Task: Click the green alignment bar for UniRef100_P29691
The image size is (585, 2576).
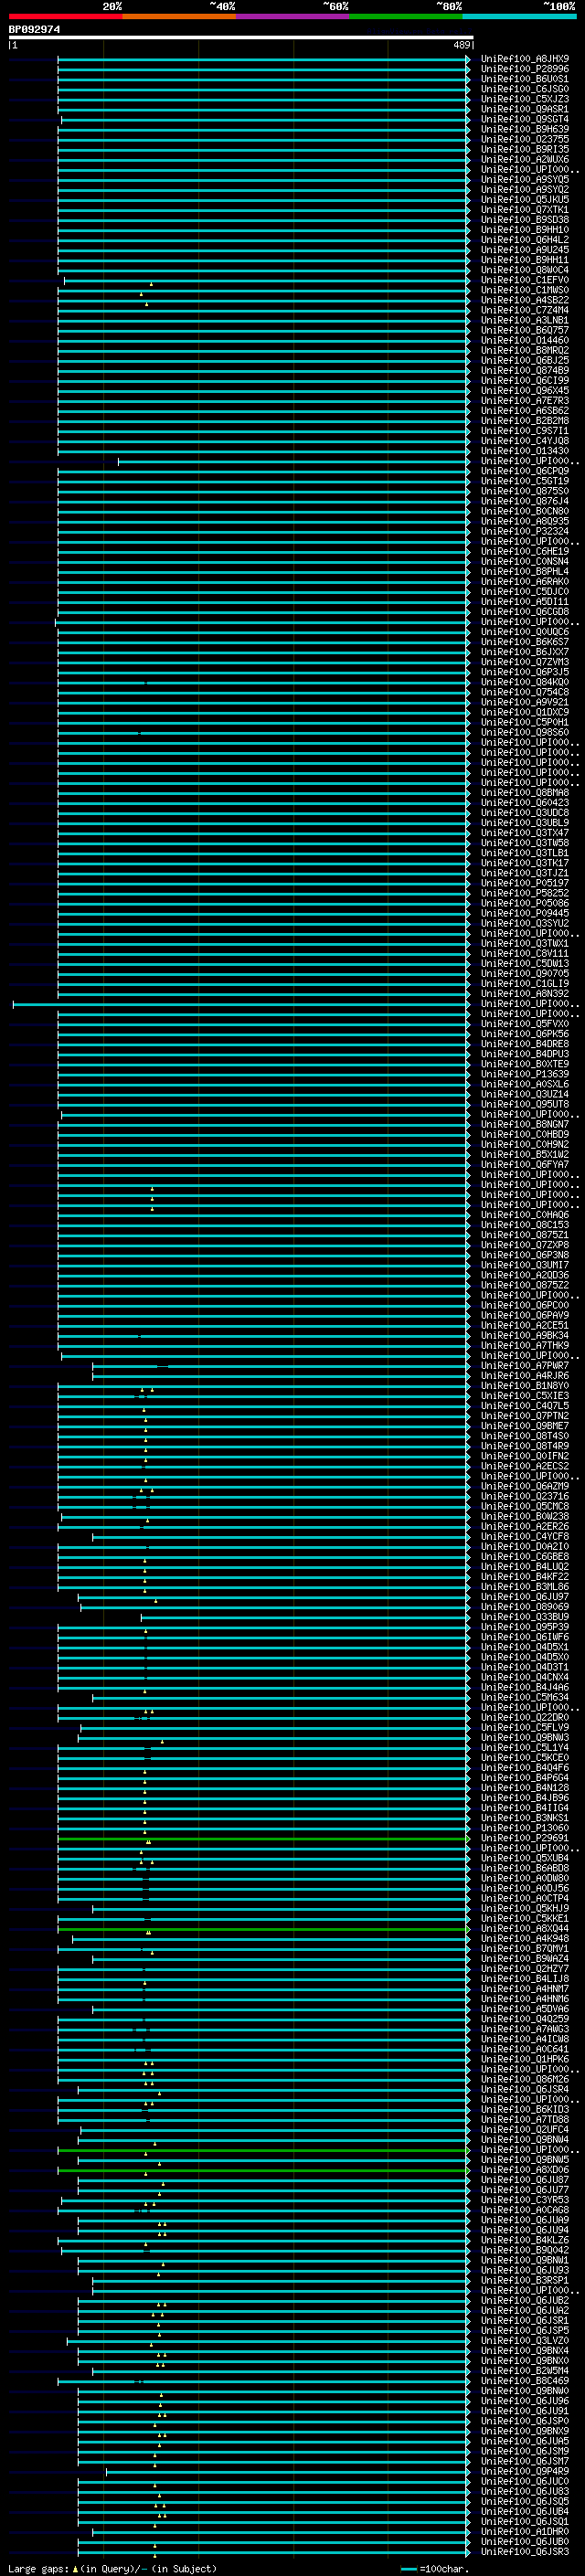Action: 263,1839
